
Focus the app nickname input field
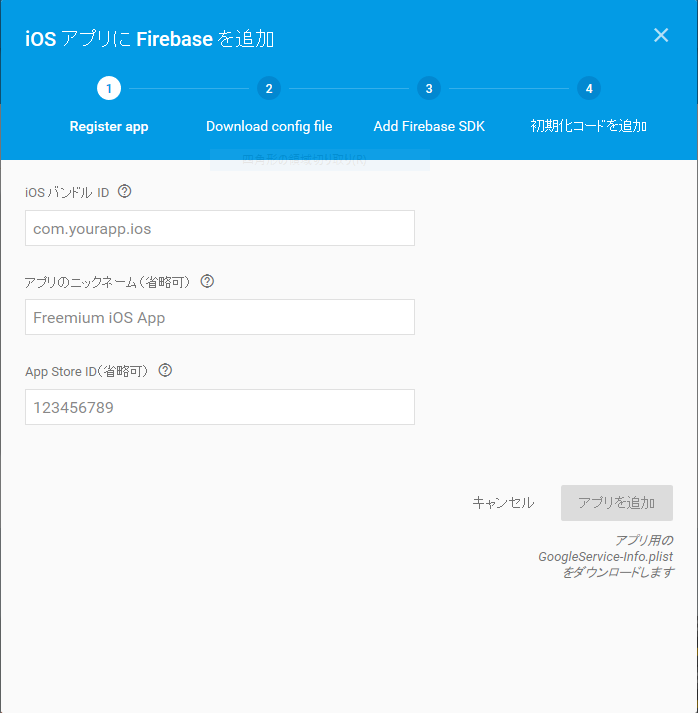pyautogui.click(x=220, y=317)
